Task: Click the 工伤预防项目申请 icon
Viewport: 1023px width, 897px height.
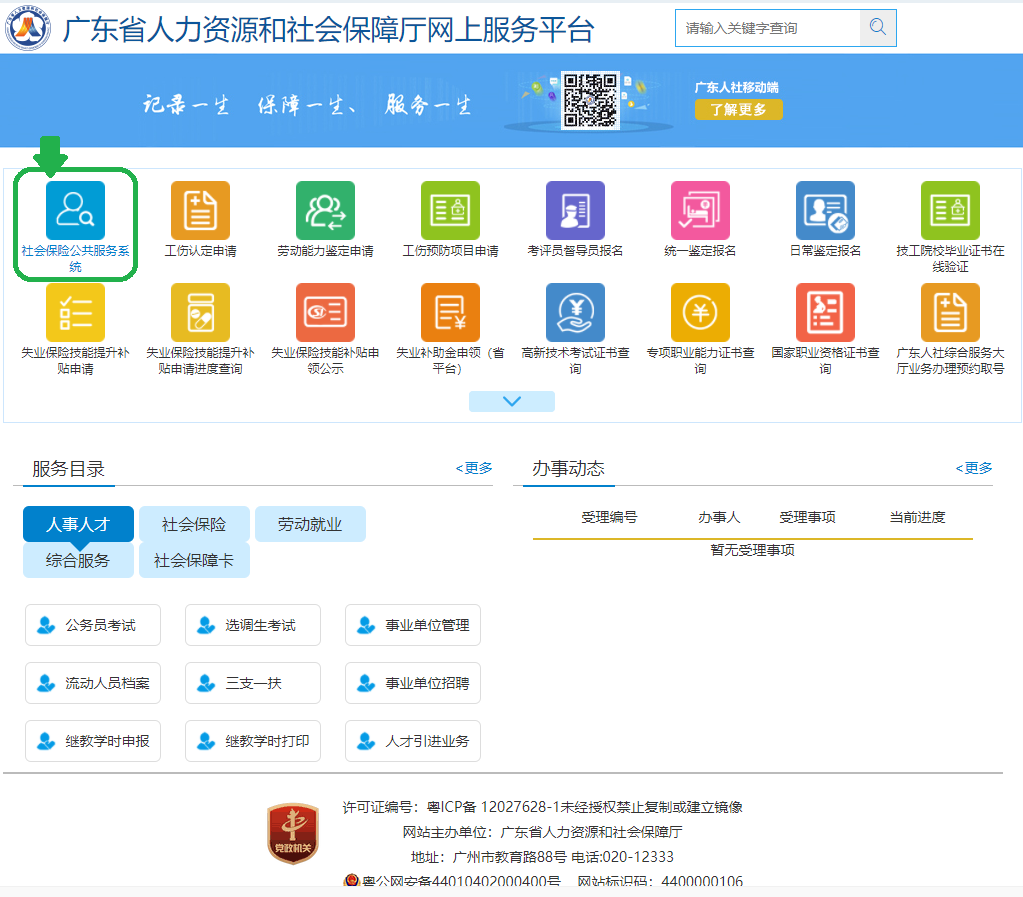Action: (x=449, y=210)
